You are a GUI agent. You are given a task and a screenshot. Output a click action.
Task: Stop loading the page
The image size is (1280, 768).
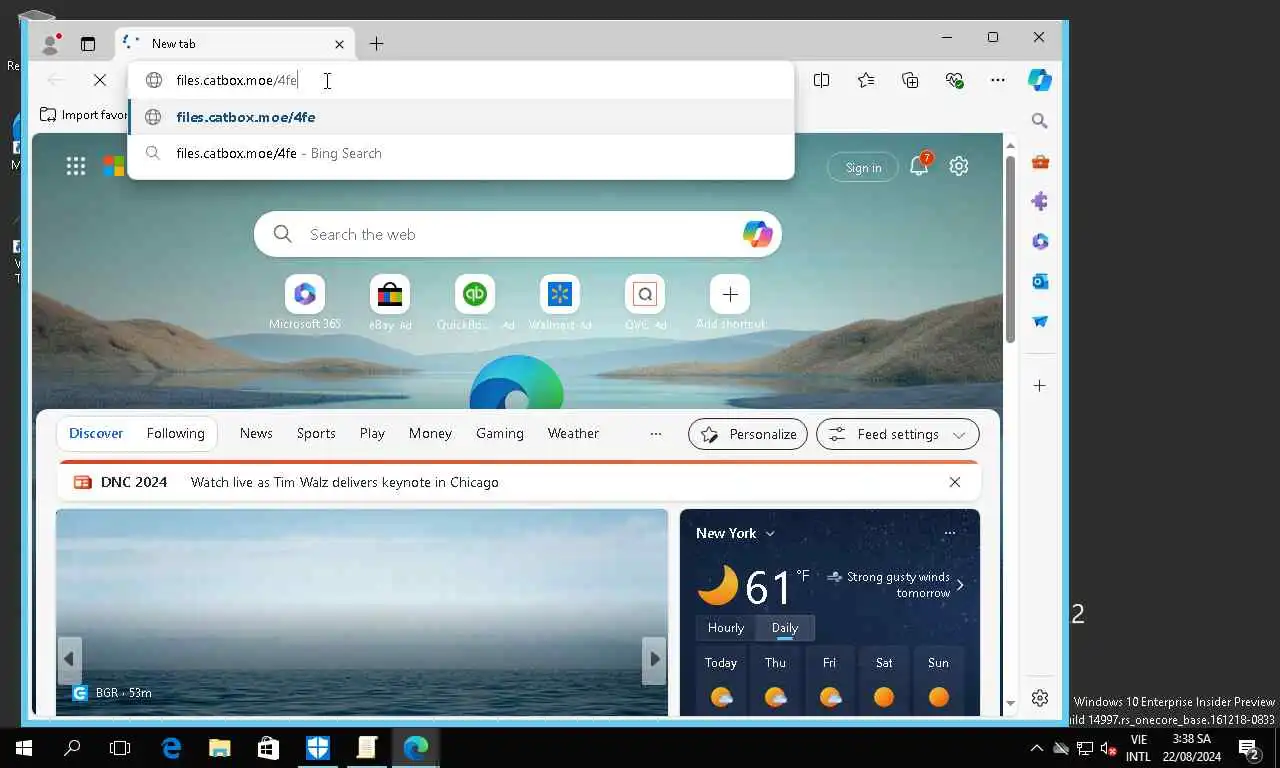tap(99, 80)
